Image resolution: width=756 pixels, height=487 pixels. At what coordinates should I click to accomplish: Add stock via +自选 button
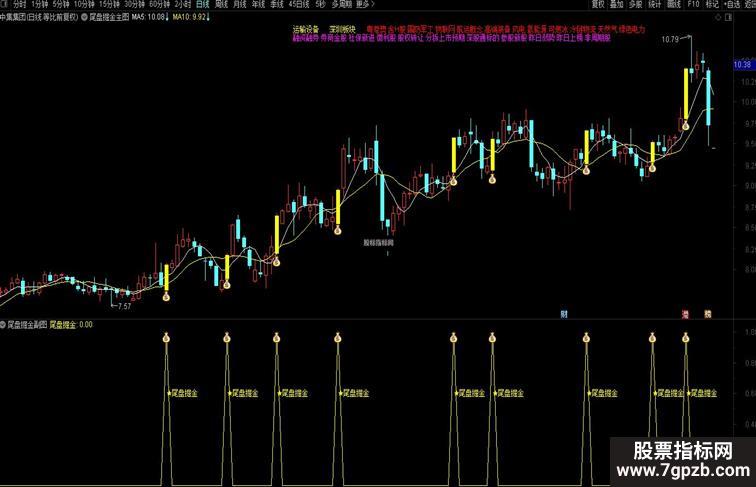(731, 4)
